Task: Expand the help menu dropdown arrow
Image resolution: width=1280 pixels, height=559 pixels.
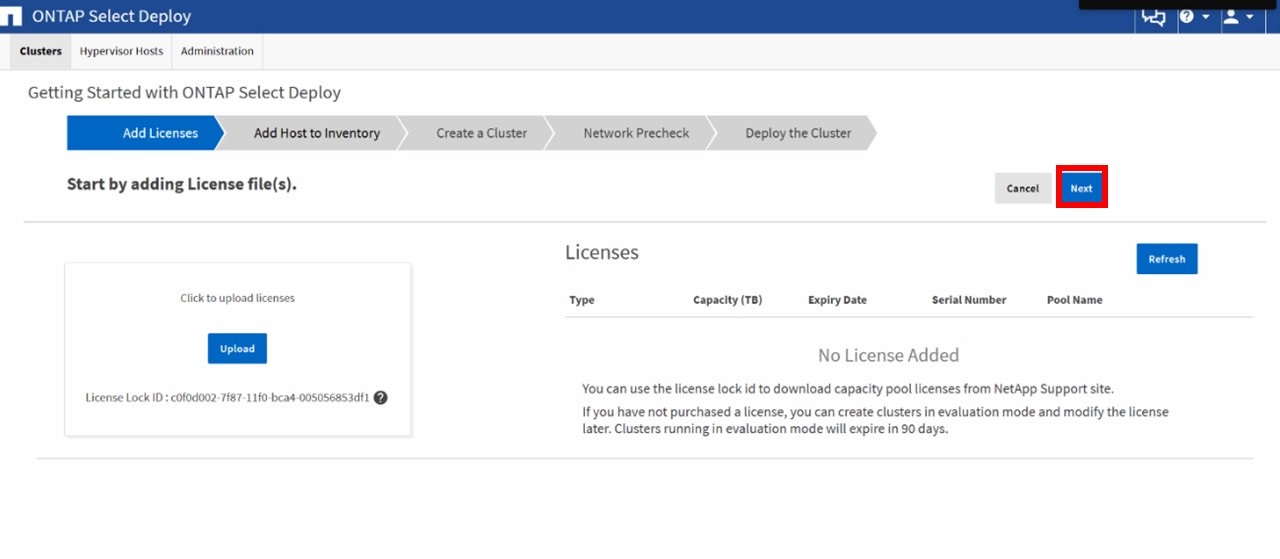Action: [1205, 18]
